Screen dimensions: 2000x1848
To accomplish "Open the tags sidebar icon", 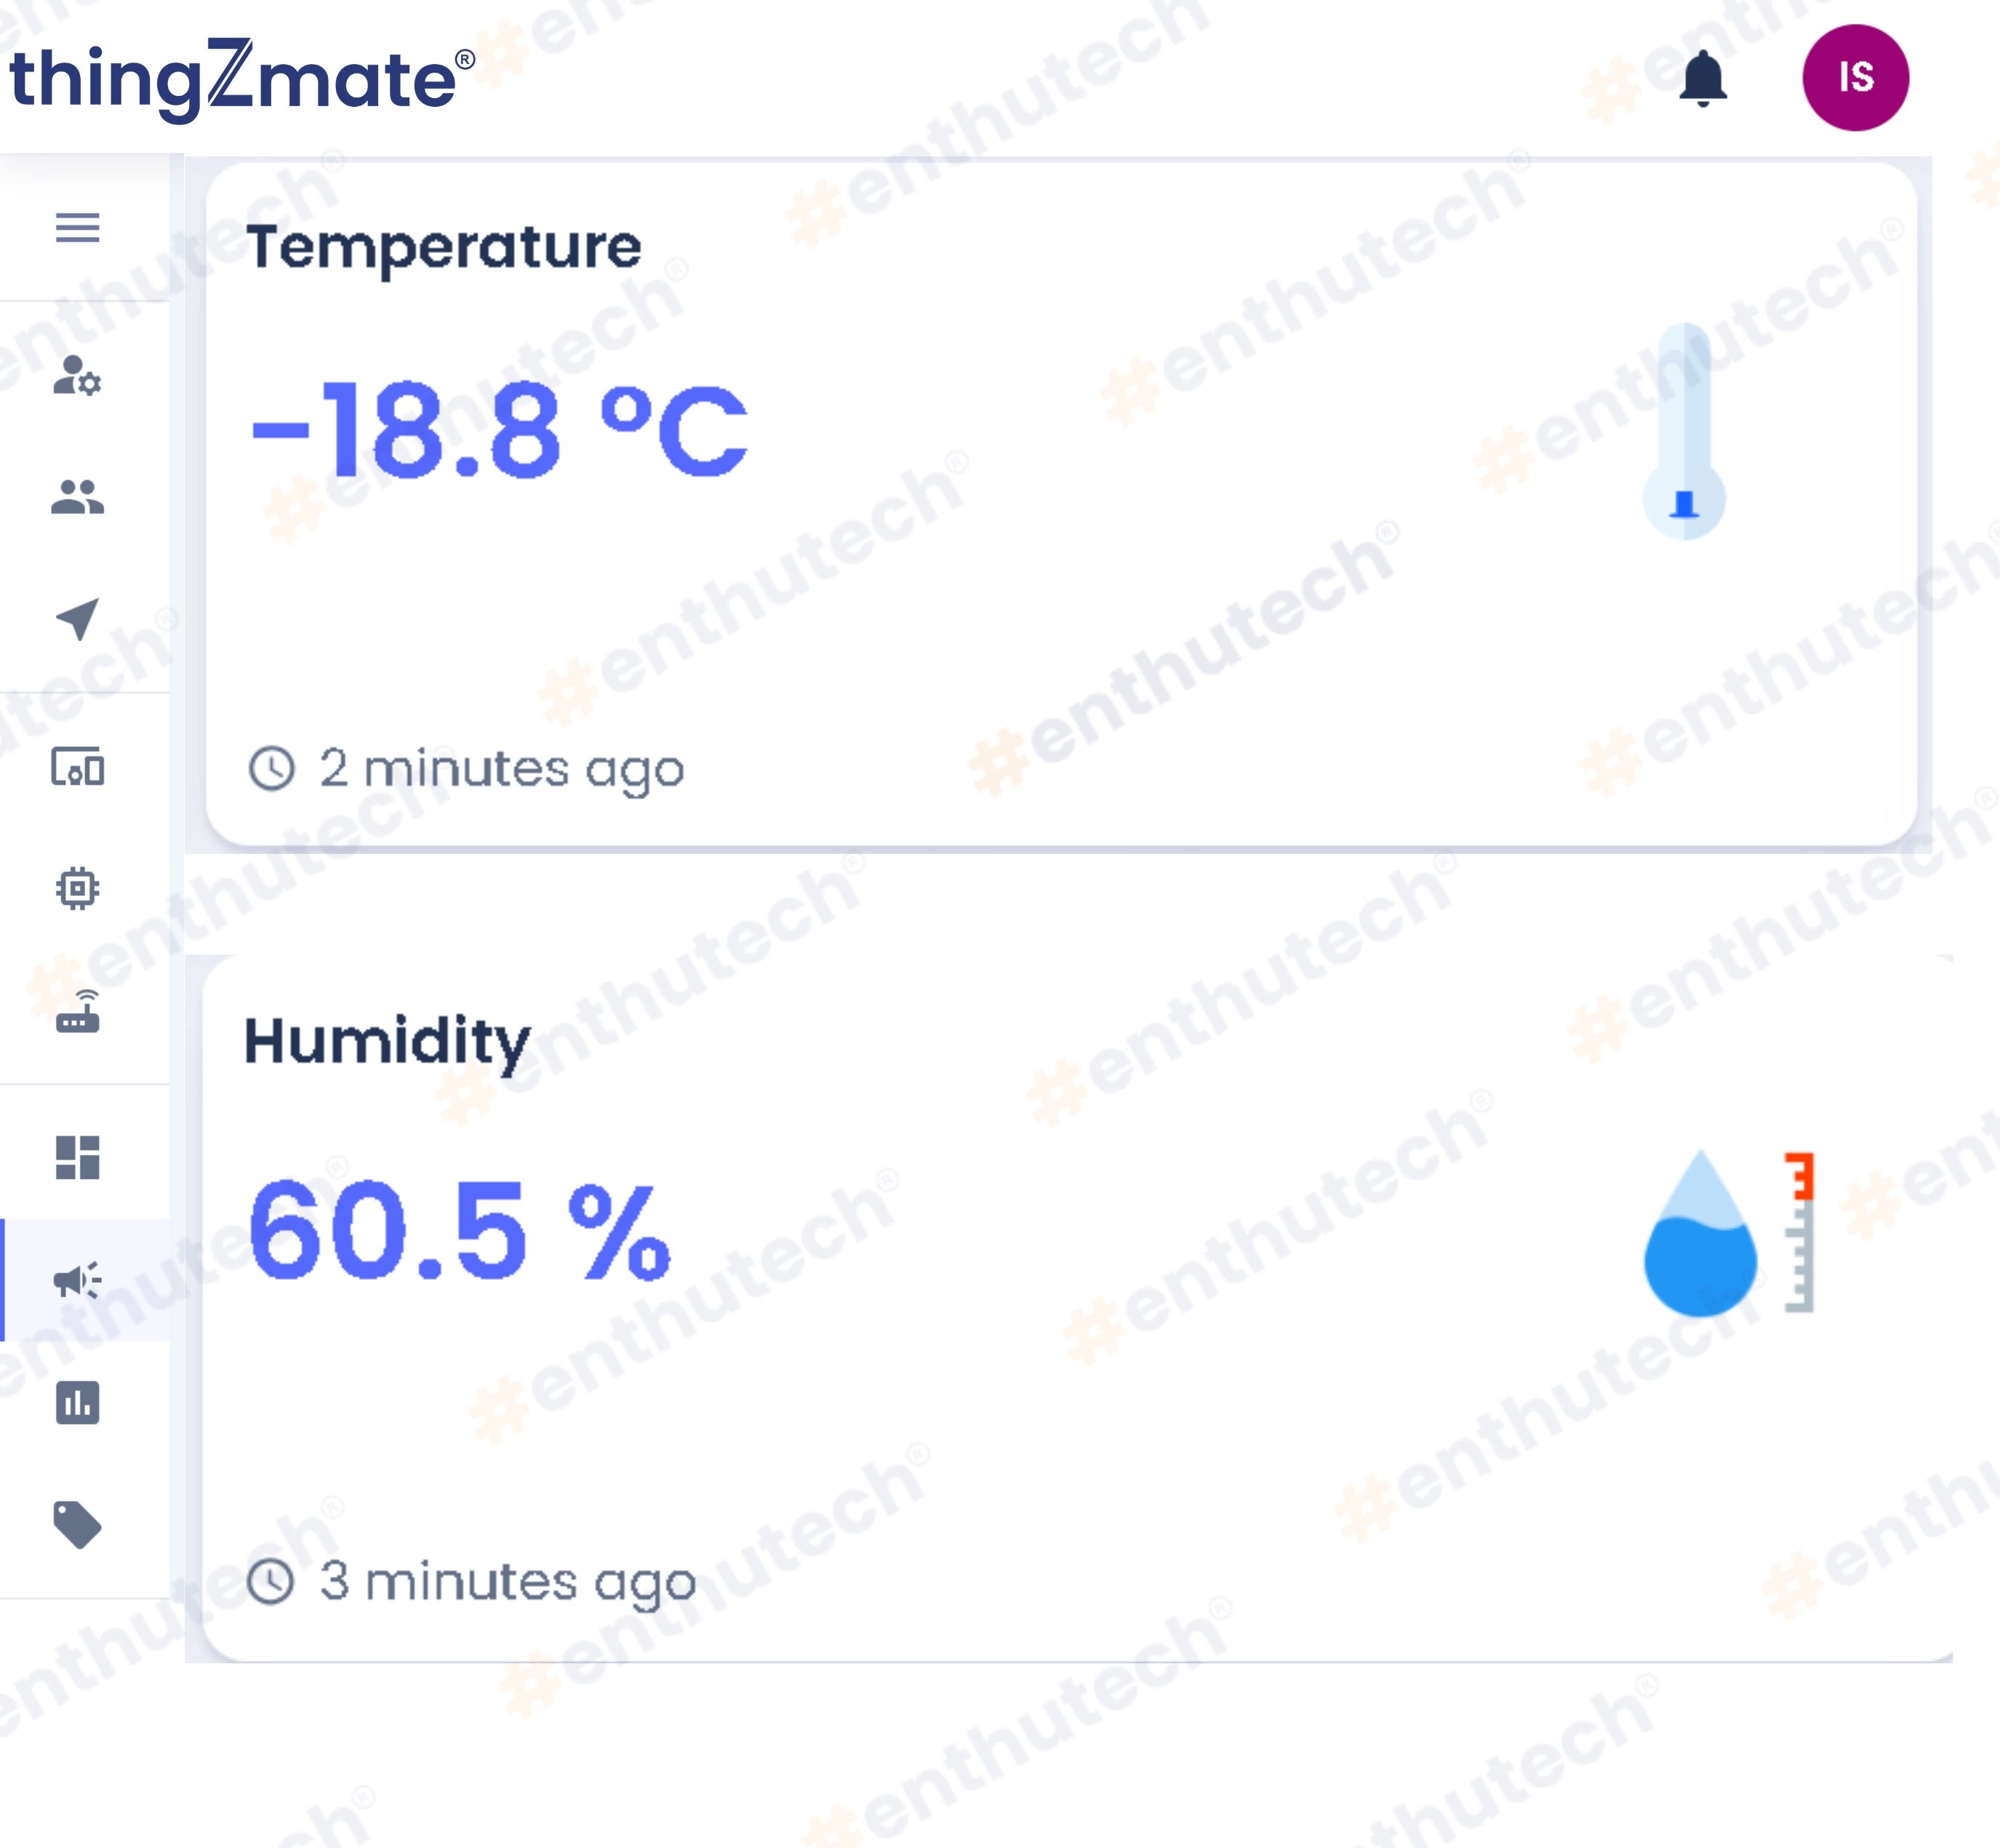I will pyautogui.click(x=77, y=1524).
